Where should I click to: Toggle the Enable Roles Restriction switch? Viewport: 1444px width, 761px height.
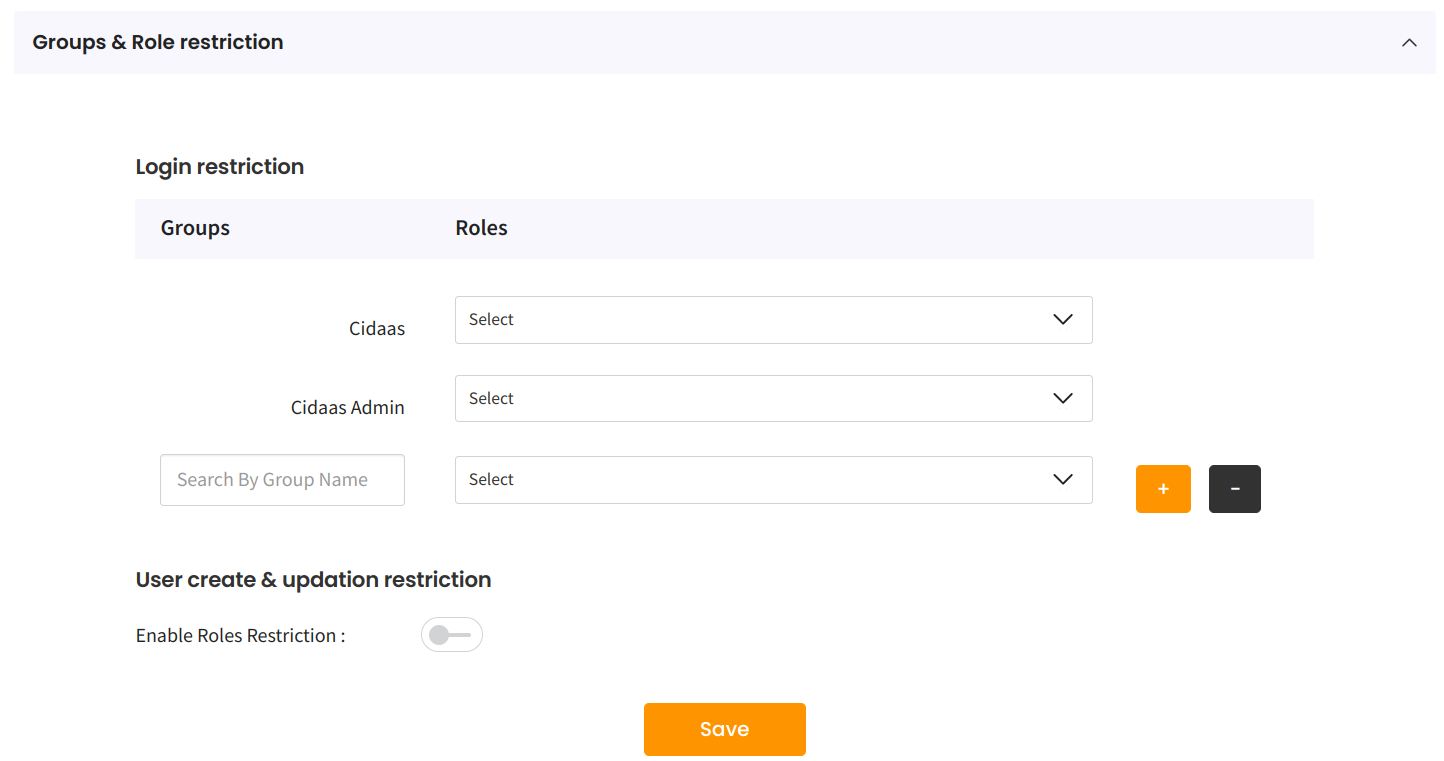(x=452, y=635)
